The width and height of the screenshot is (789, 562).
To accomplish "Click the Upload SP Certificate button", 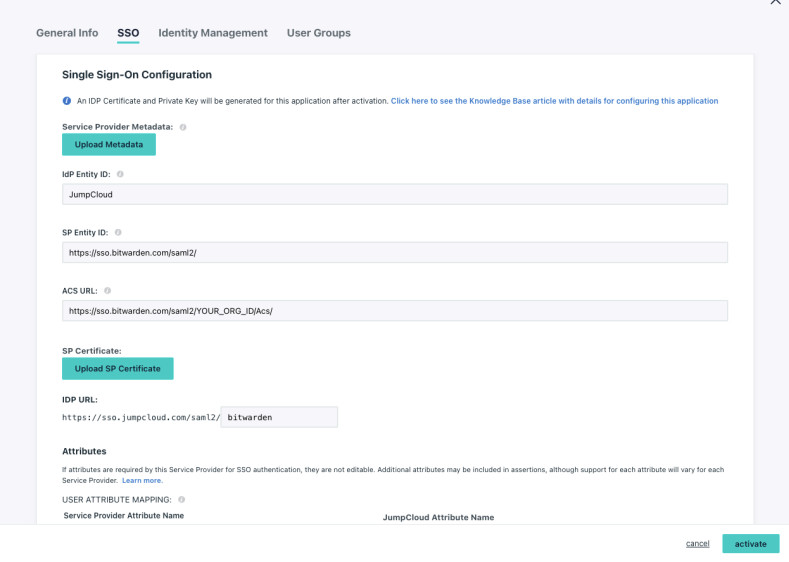I will (118, 369).
